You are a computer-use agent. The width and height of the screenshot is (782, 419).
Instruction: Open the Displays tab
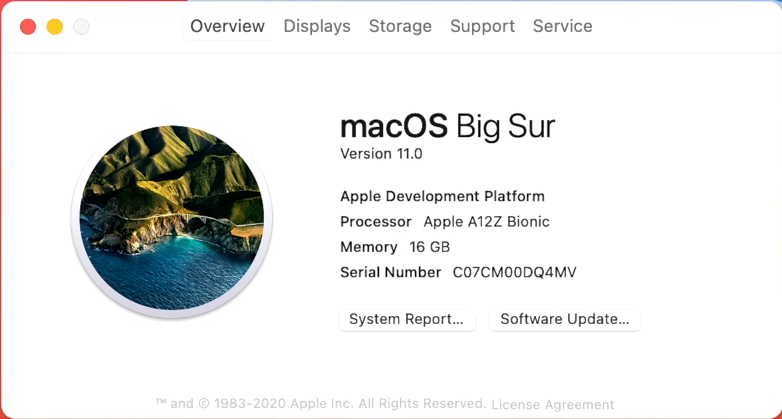pyautogui.click(x=317, y=26)
